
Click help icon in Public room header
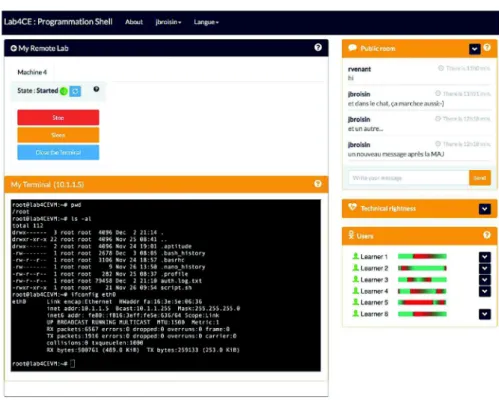tap(487, 47)
